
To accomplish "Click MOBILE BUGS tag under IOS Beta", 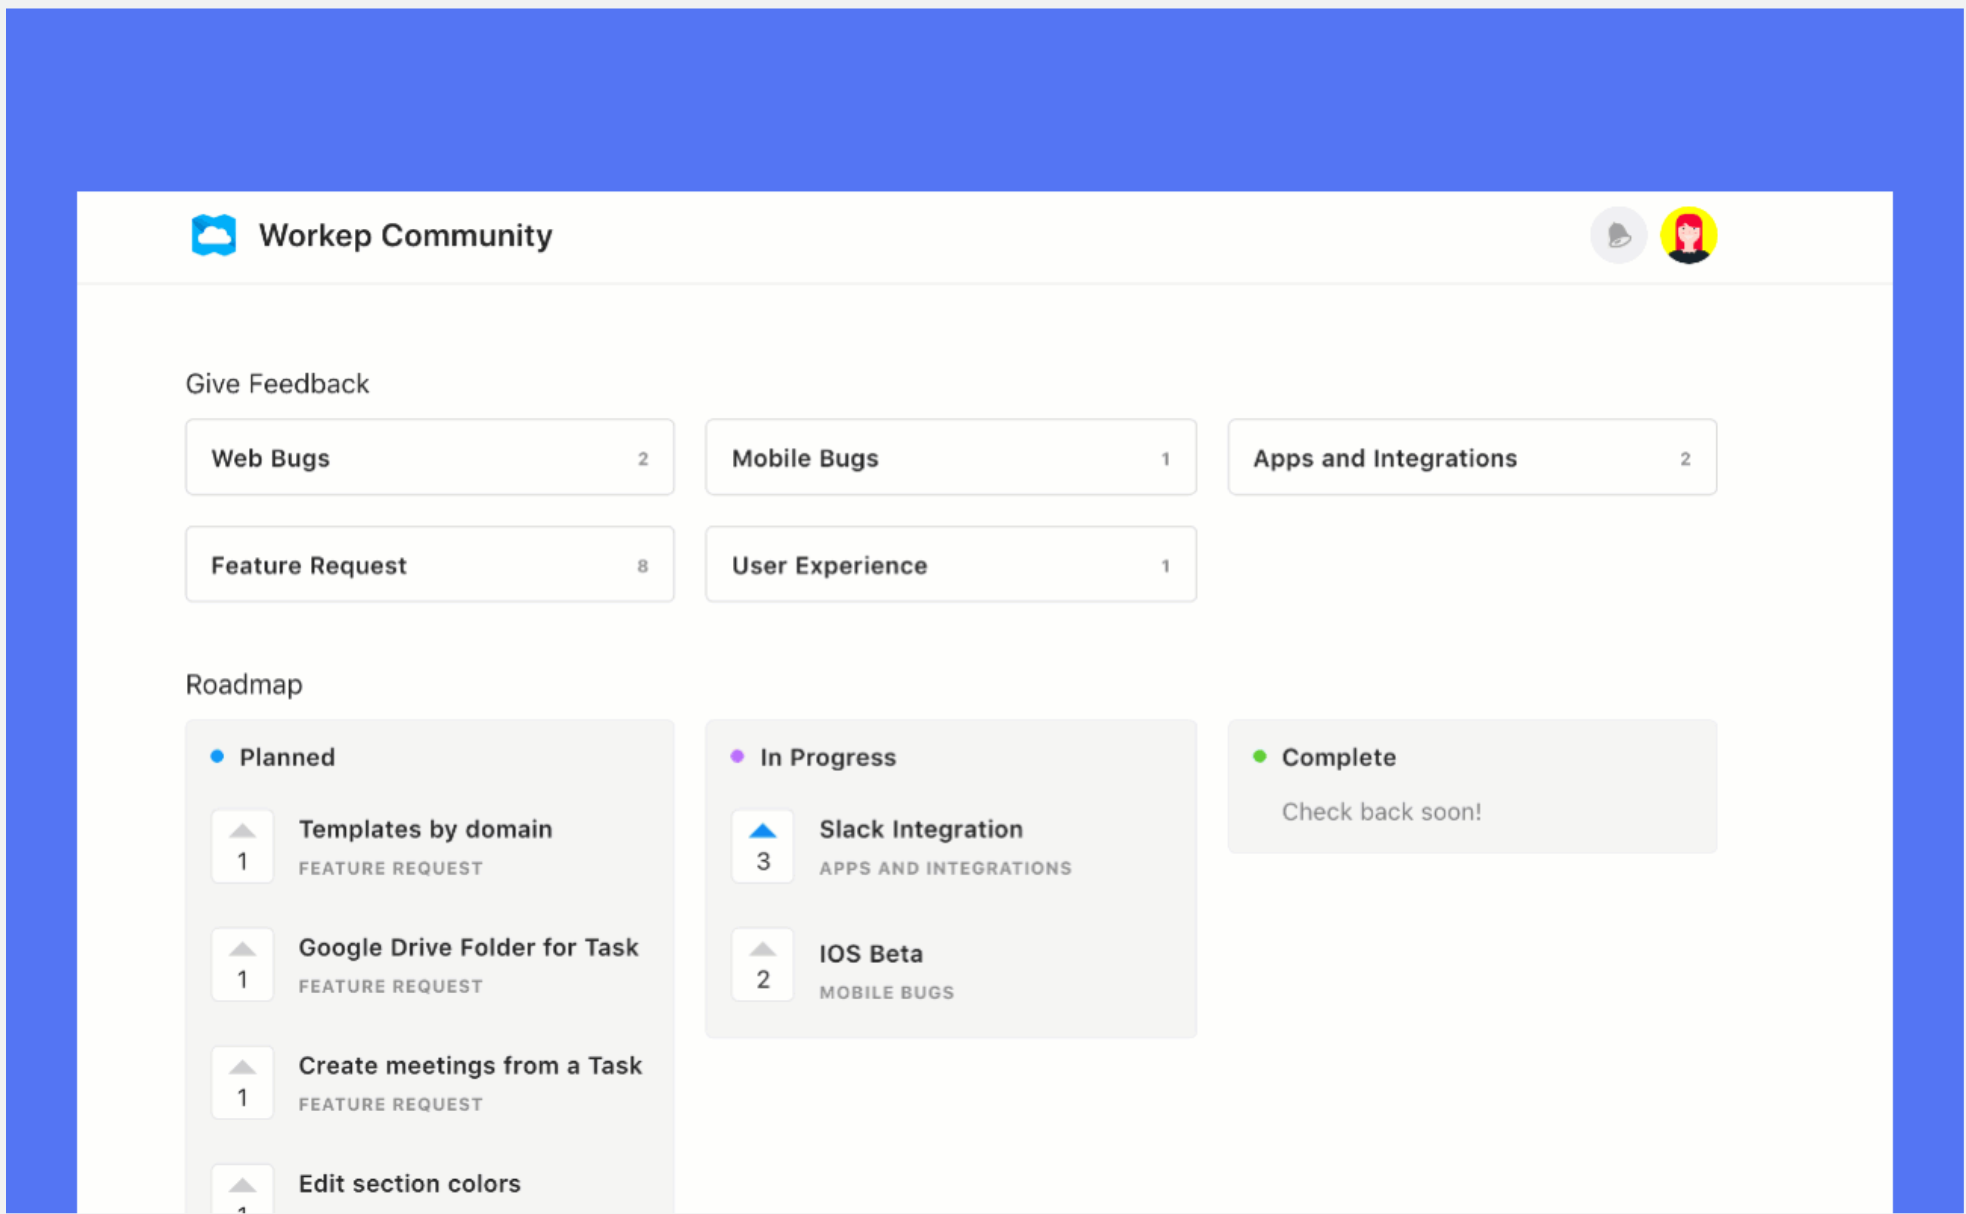I will coord(886,992).
